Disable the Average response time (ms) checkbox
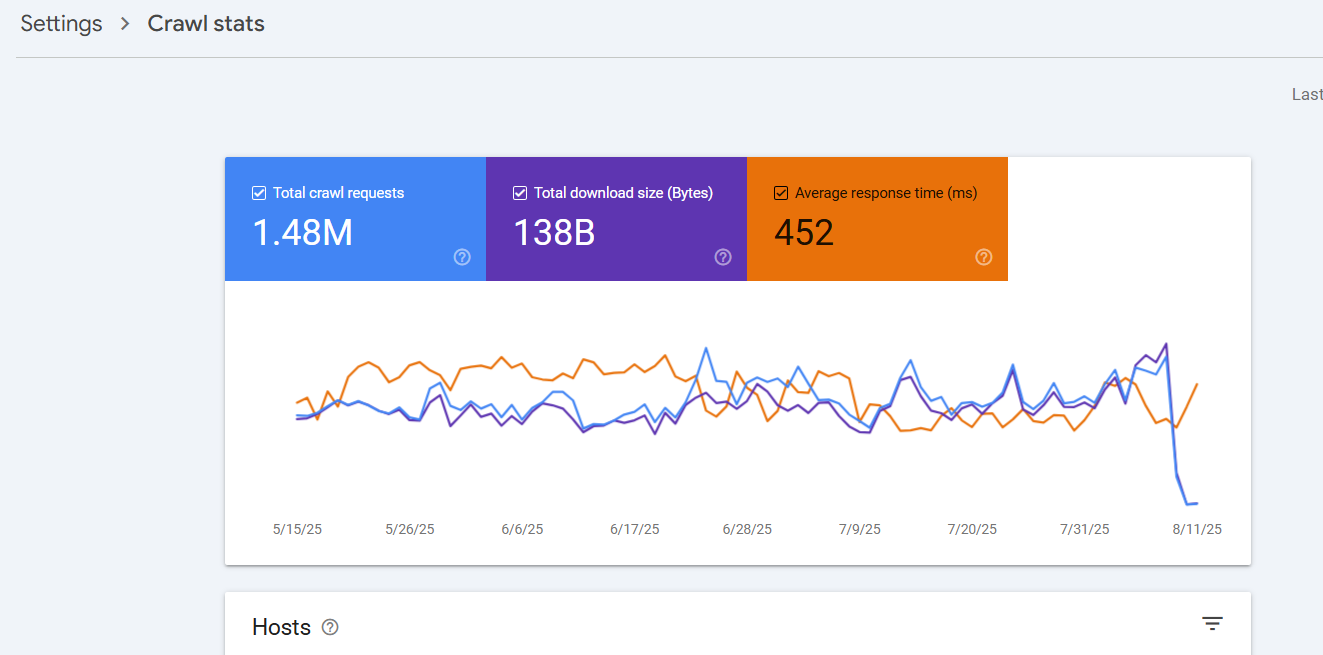 tap(781, 193)
